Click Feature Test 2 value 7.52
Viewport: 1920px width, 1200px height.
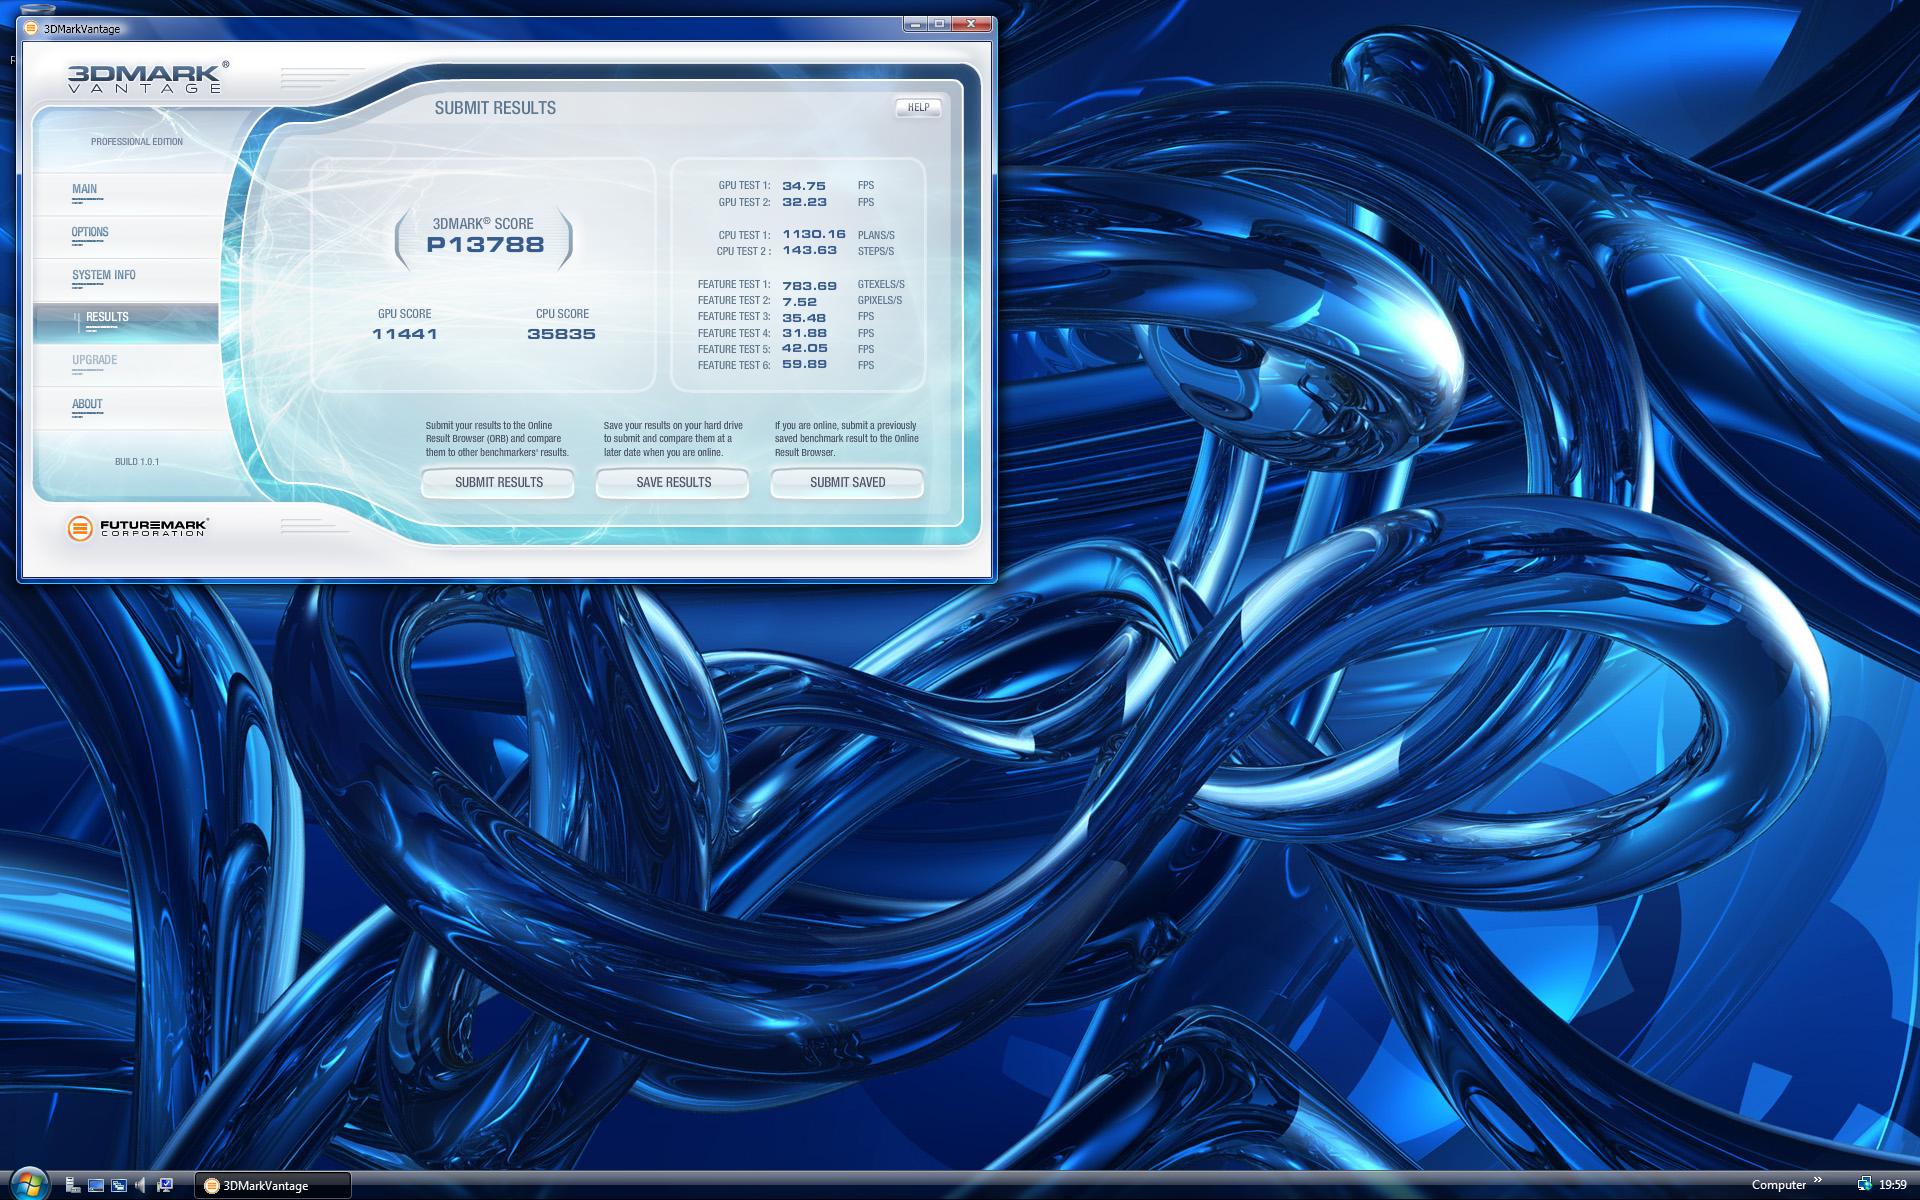click(799, 301)
